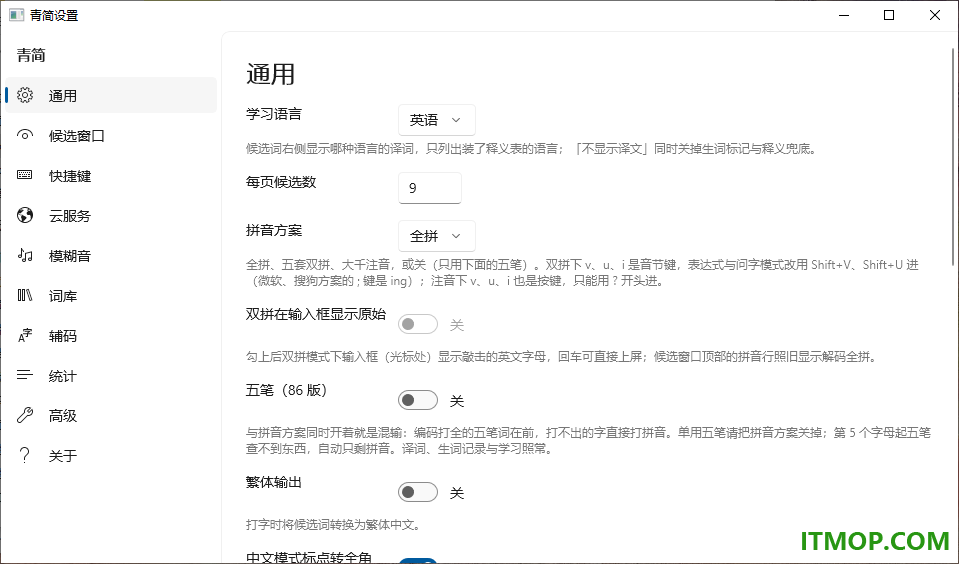The width and height of the screenshot is (959, 564).
Task: Click the 青简设置 app icon in title bar
Action: (x=17, y=15)
